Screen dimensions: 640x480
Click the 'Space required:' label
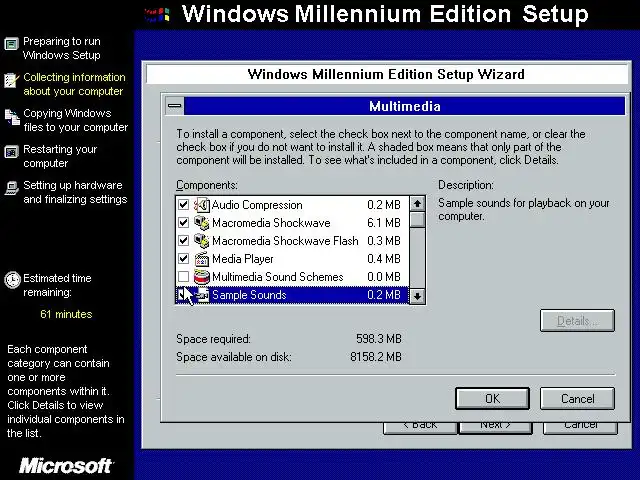pyautogui.click(x=213, y=339)
